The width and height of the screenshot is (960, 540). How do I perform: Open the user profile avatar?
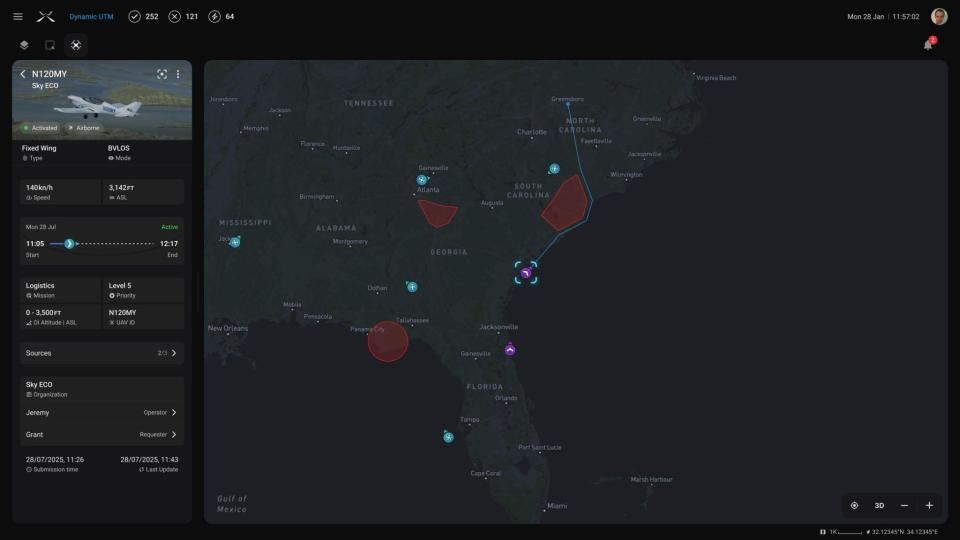pyautogui.click(x=938, y=17)
